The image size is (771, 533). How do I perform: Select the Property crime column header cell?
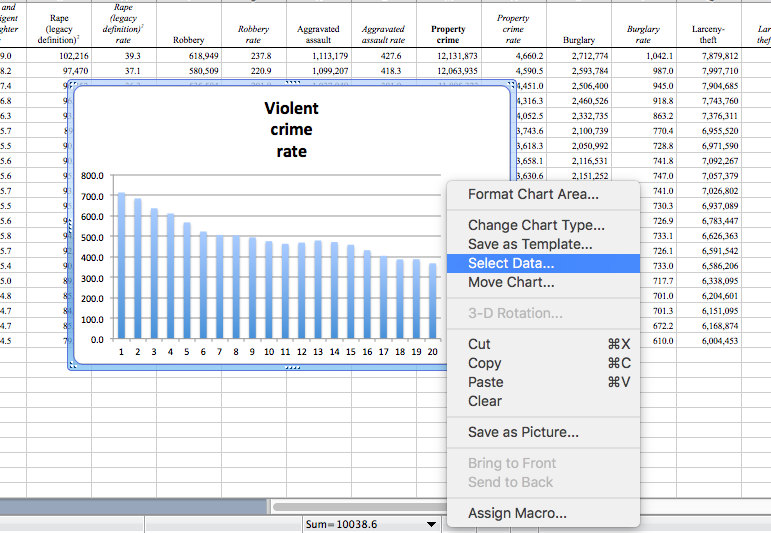448,34
